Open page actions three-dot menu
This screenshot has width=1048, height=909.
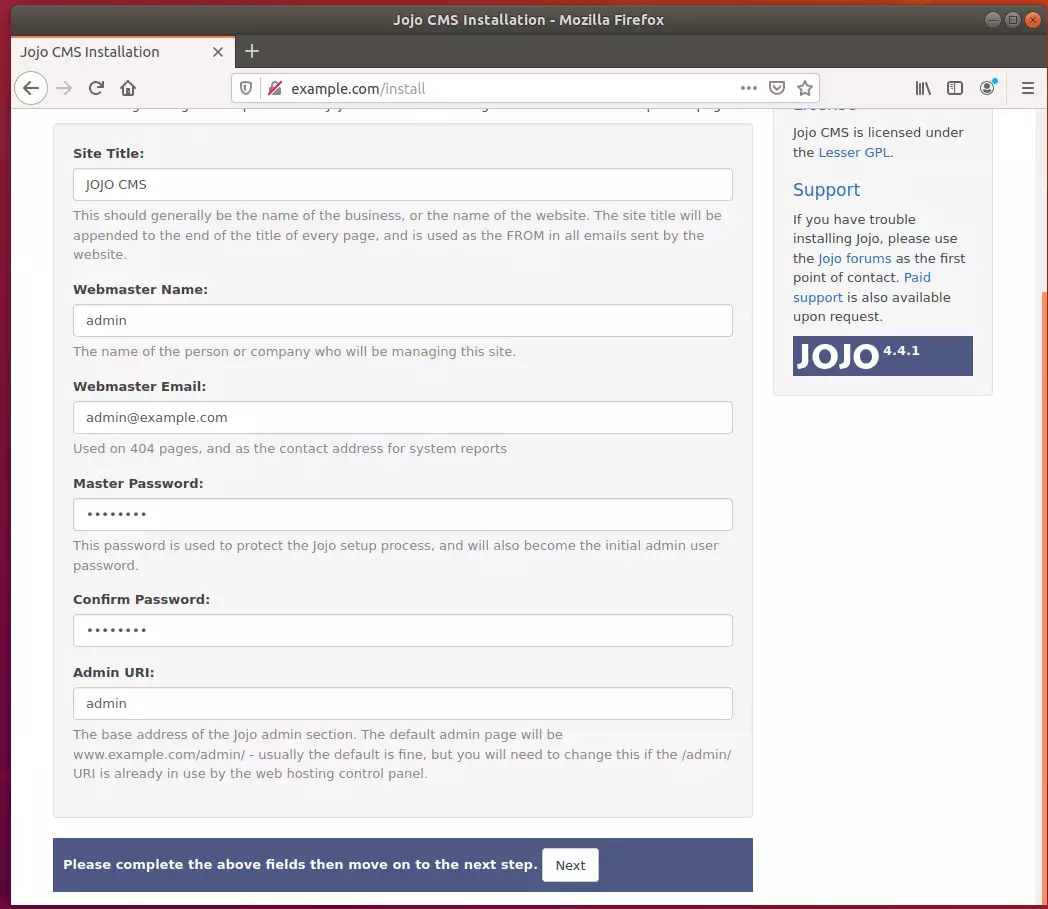click(x=749, y=88)
